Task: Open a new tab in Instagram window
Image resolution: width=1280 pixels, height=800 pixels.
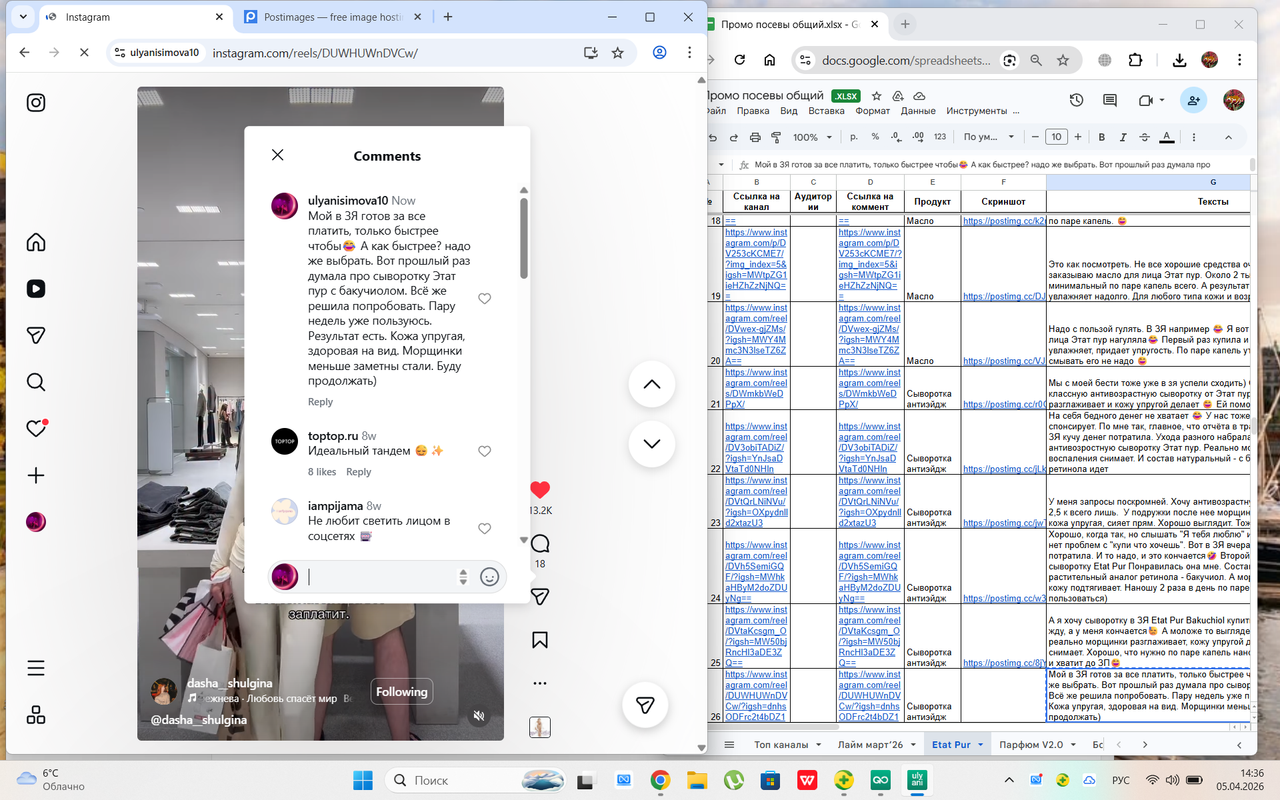Action: click(448, 17)
